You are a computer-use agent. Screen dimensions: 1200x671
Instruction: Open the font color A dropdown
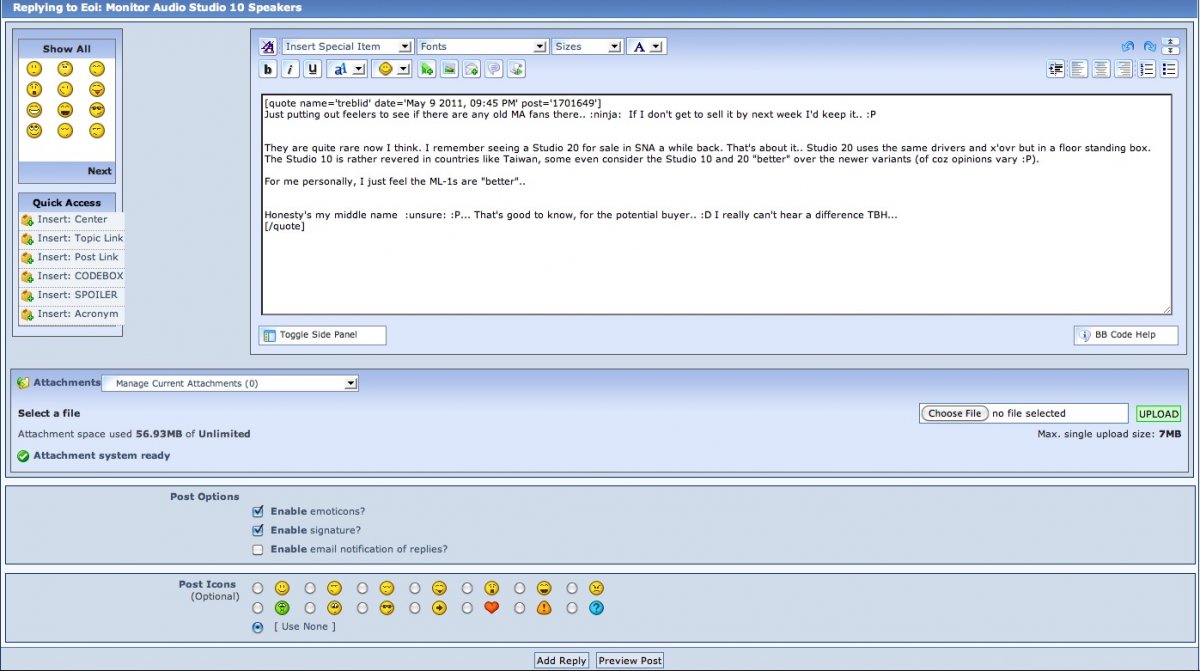point(646,46)
